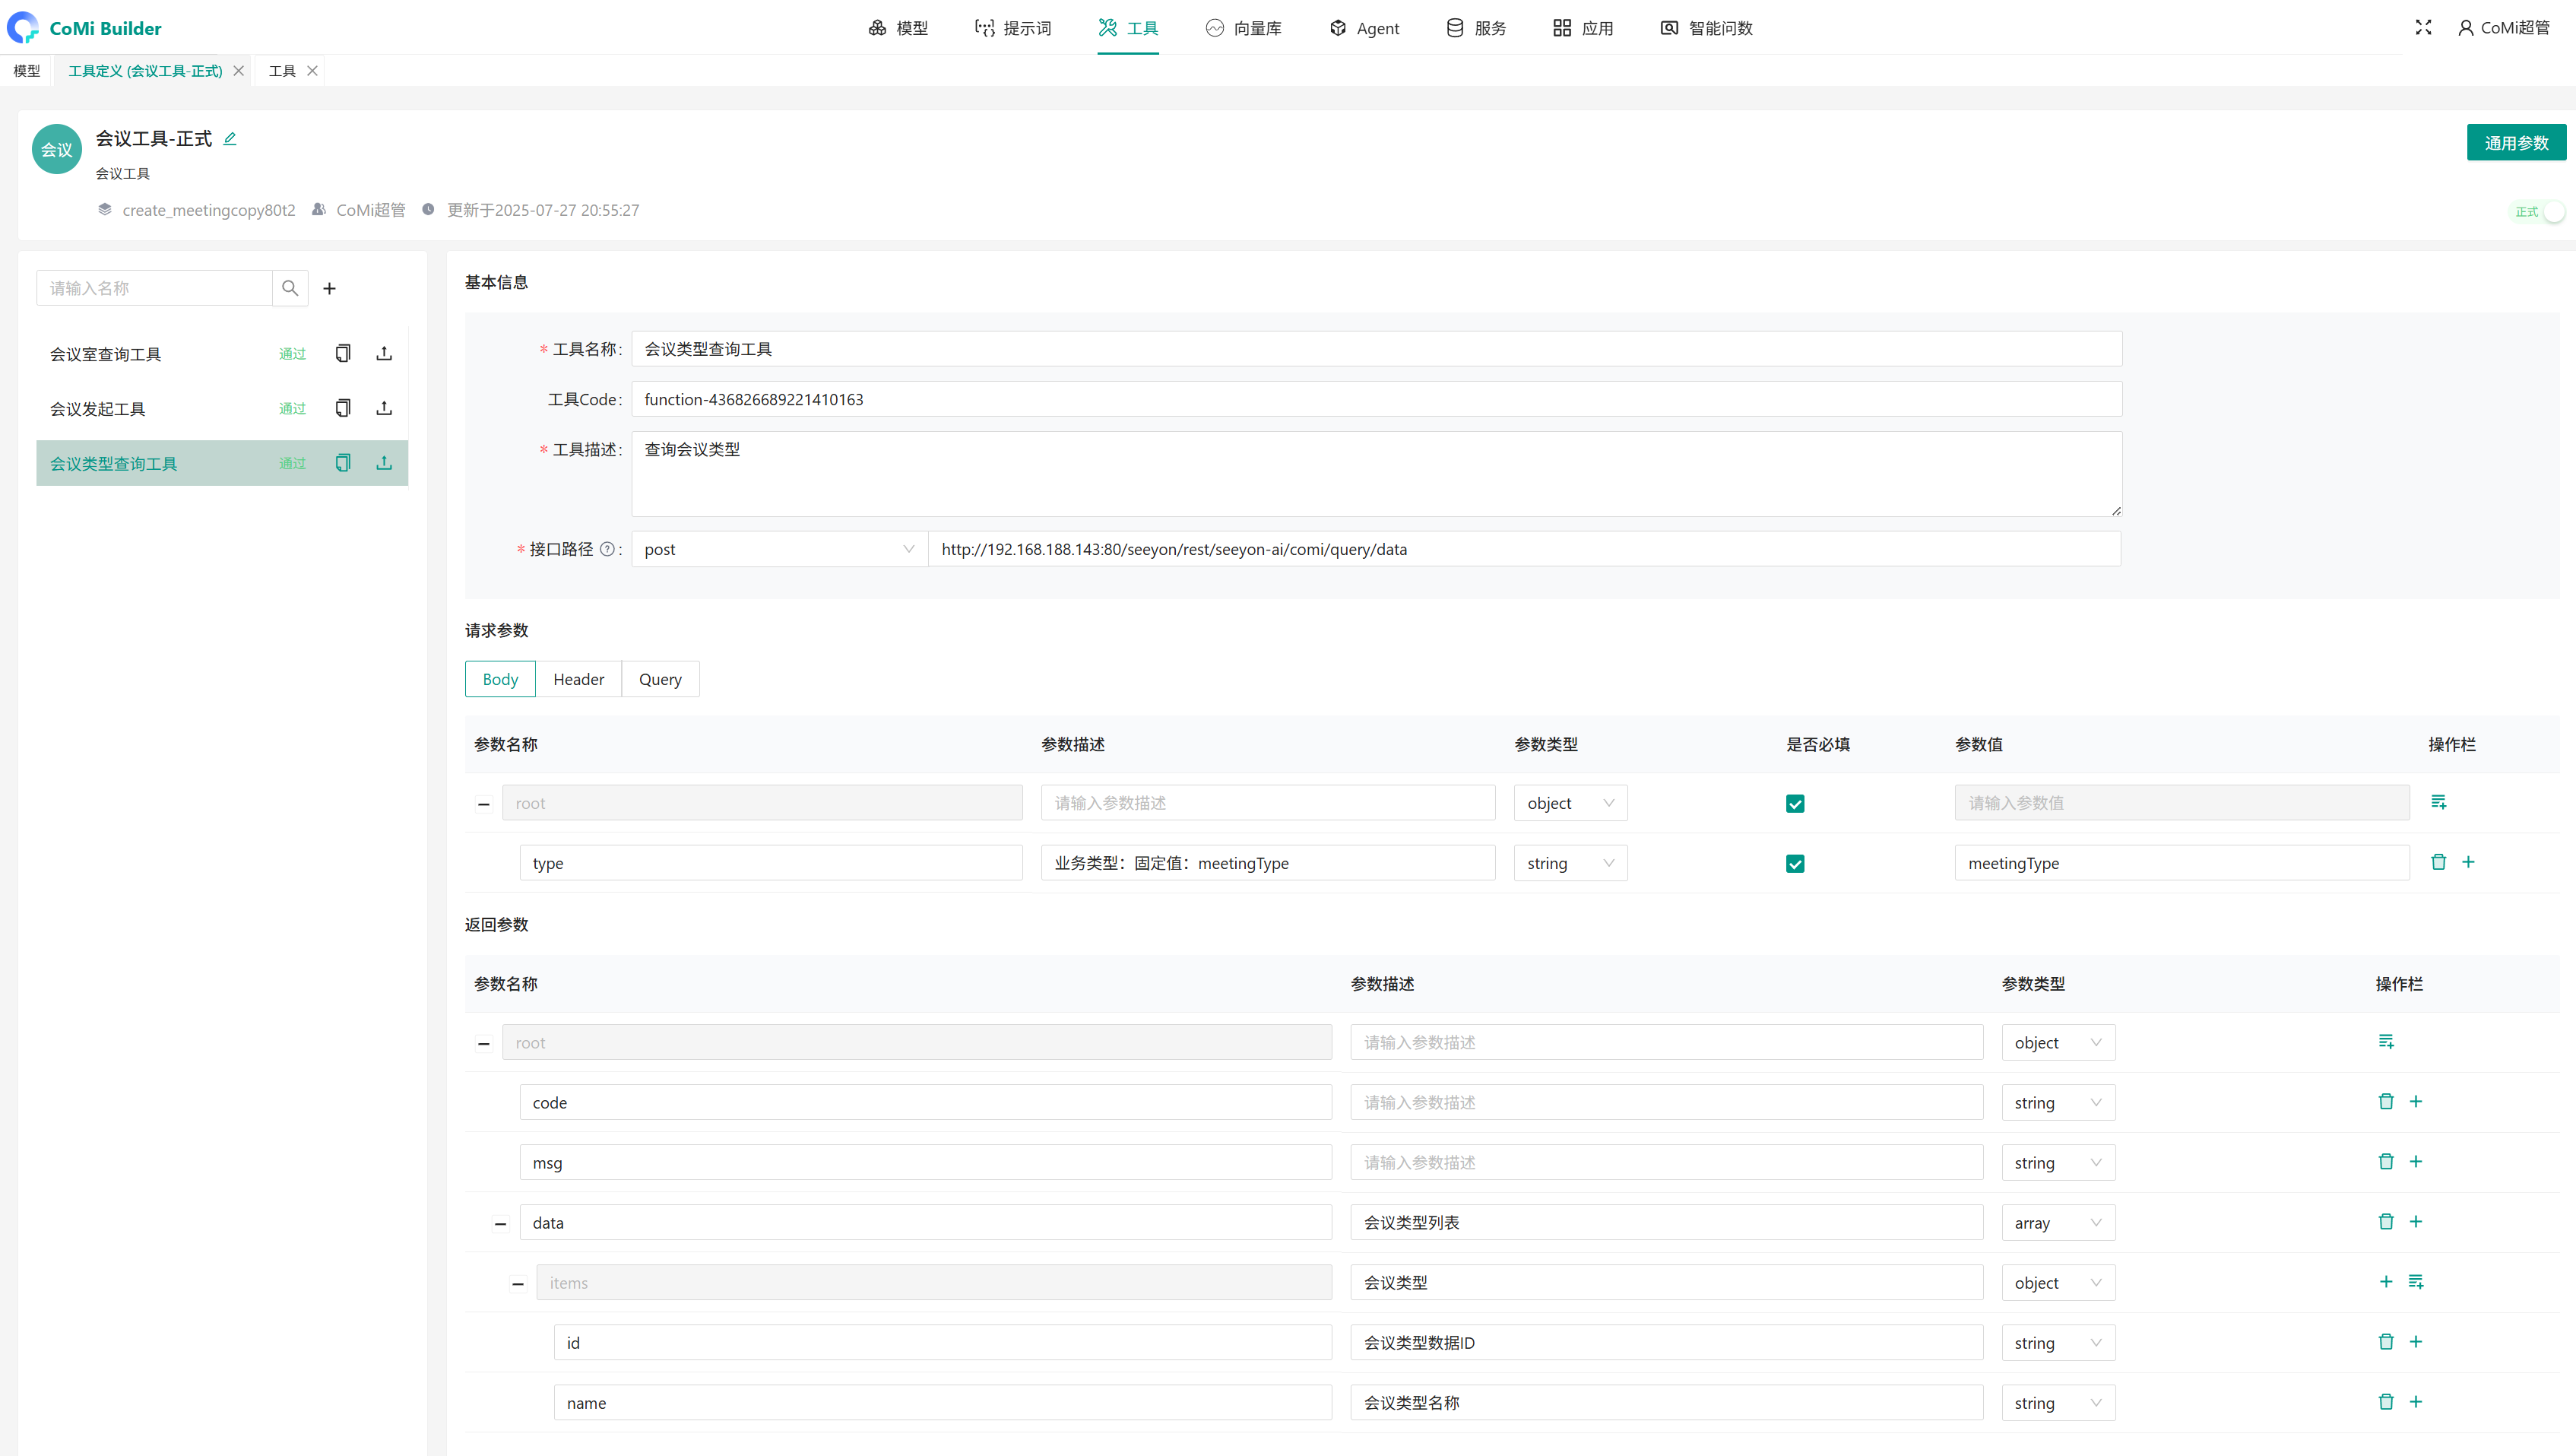
Task: Open code row string type dropdown
Action: pyautogui.click(x=2058, y=1103)
